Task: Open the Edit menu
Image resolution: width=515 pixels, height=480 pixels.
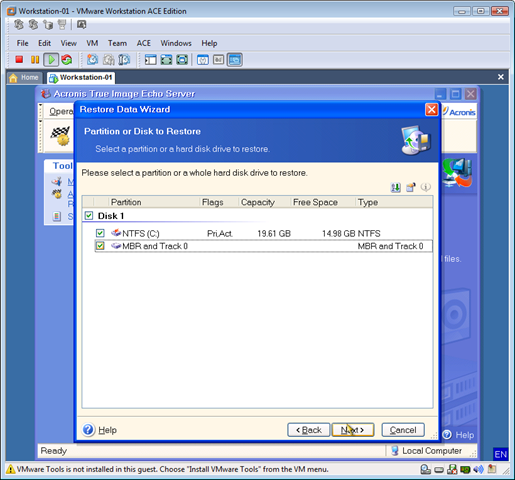Action: pyautogui.click(x=44, y=43)
